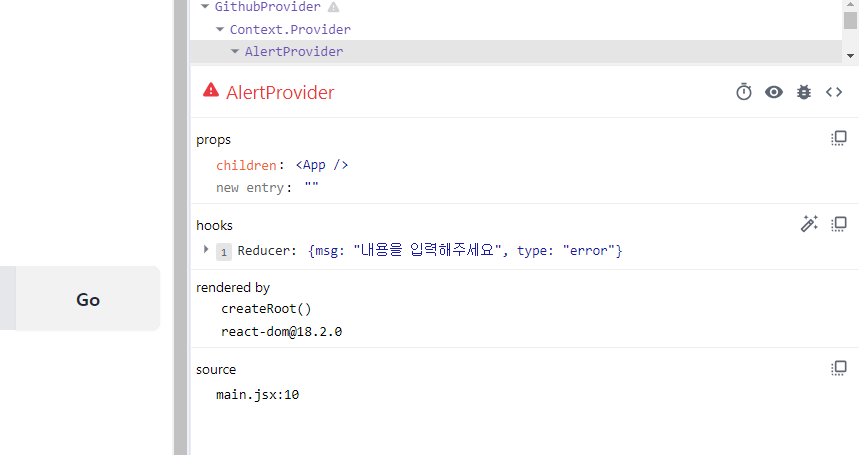Click the AlertProvider heading text
Viewport: 859px width, 455px height.
[x=280, y=93]
